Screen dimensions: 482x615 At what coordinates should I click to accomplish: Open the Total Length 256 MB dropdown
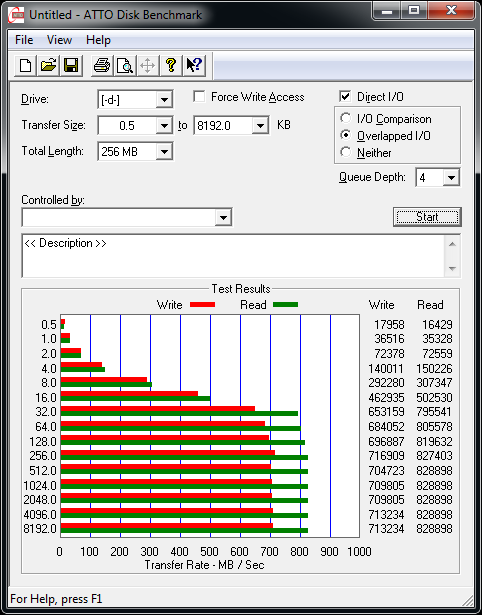(164, 151)
